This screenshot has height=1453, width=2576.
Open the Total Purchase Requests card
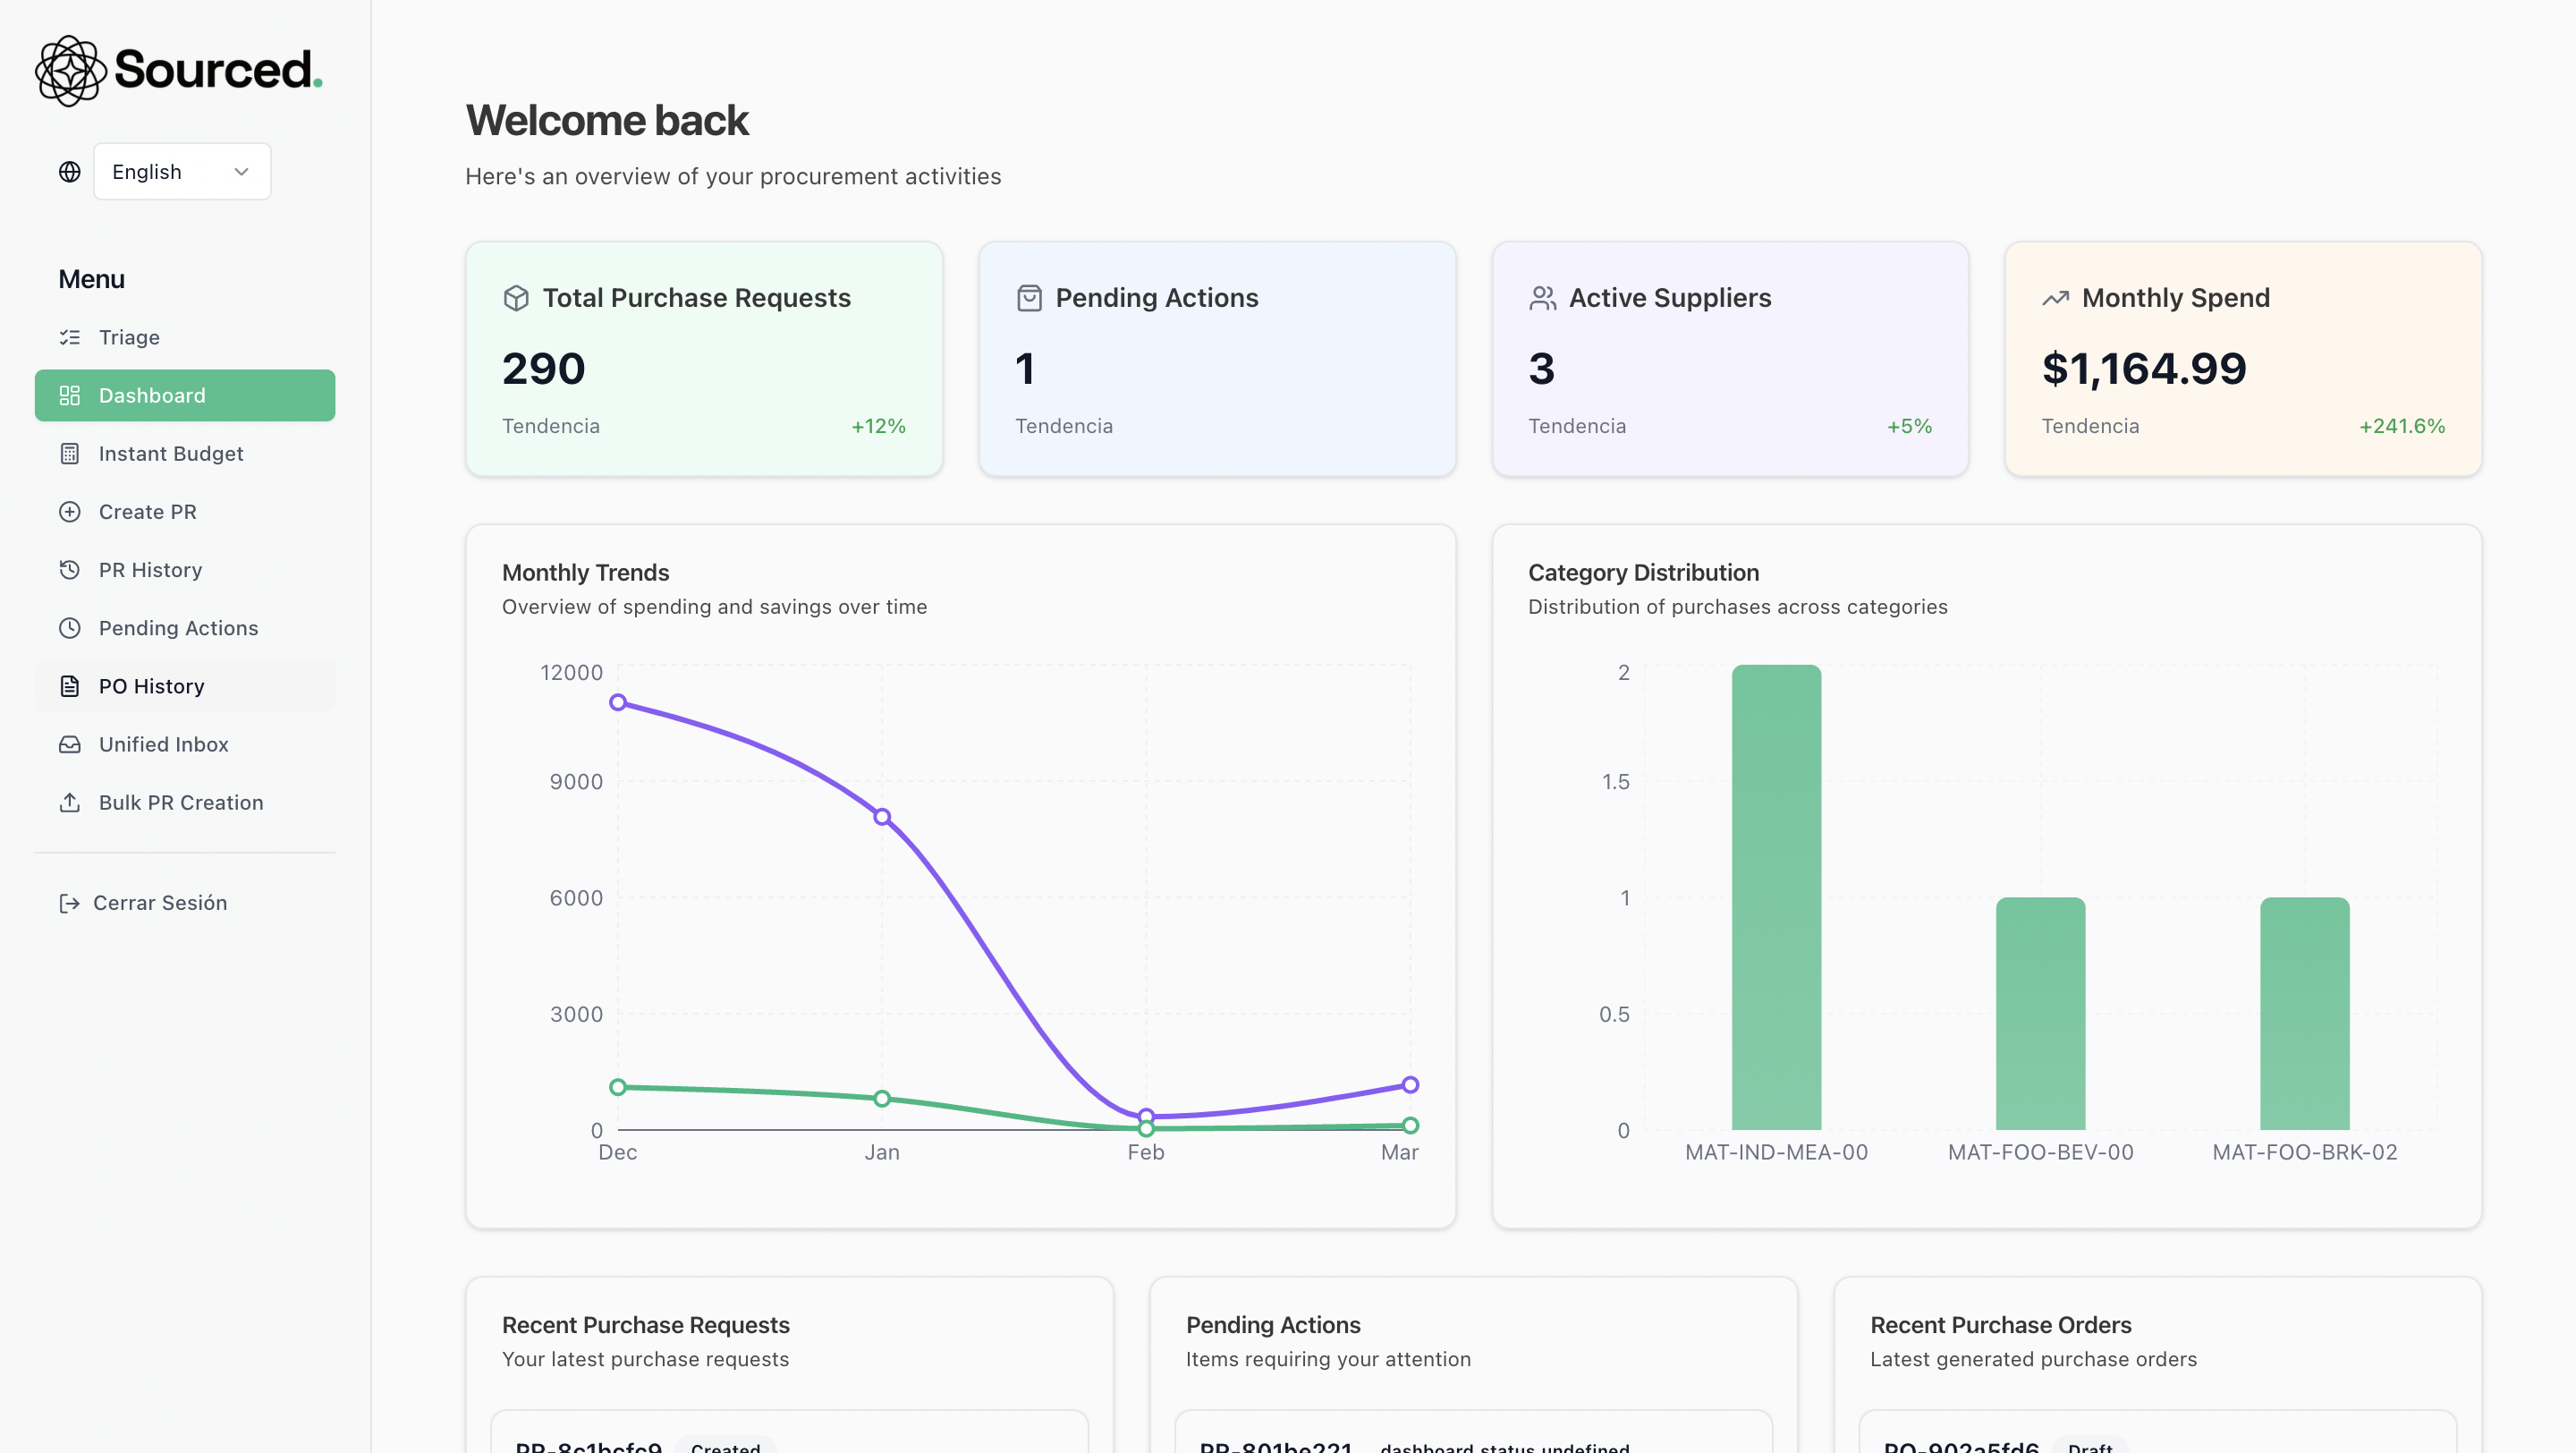(x=703, y=358)
